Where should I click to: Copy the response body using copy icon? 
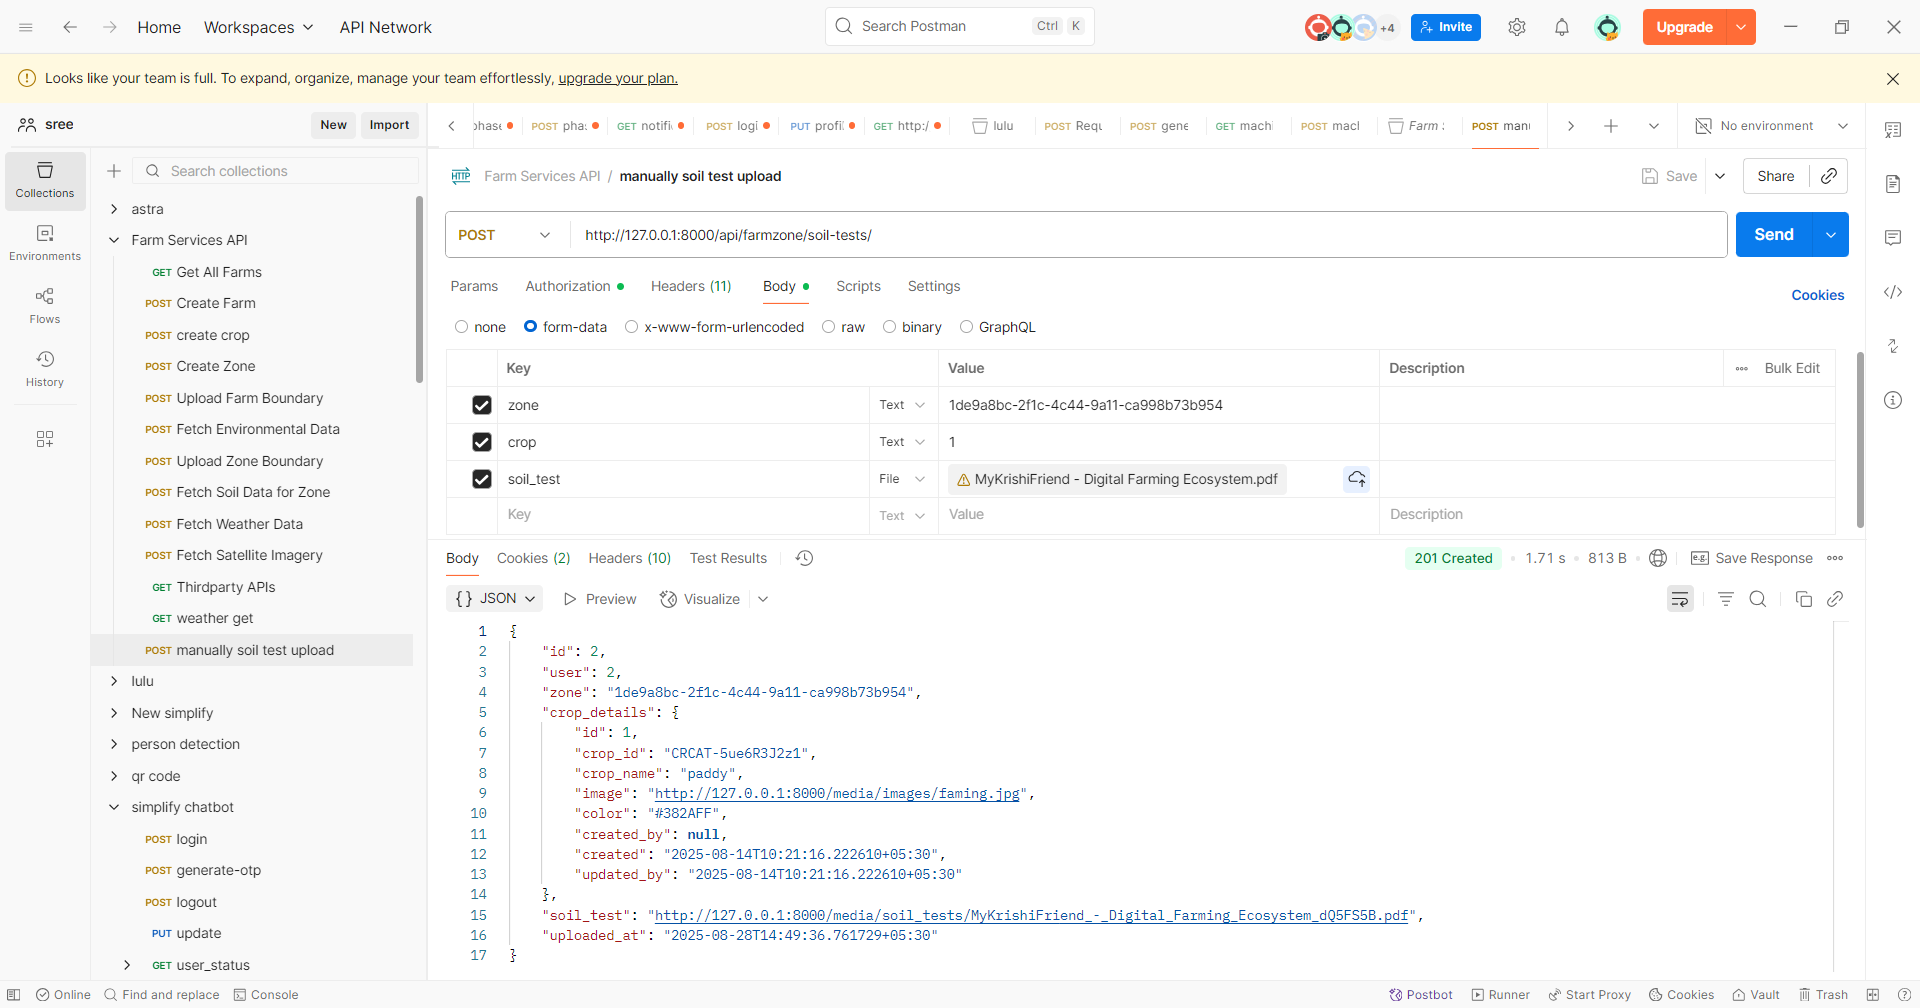(1803, 599)
